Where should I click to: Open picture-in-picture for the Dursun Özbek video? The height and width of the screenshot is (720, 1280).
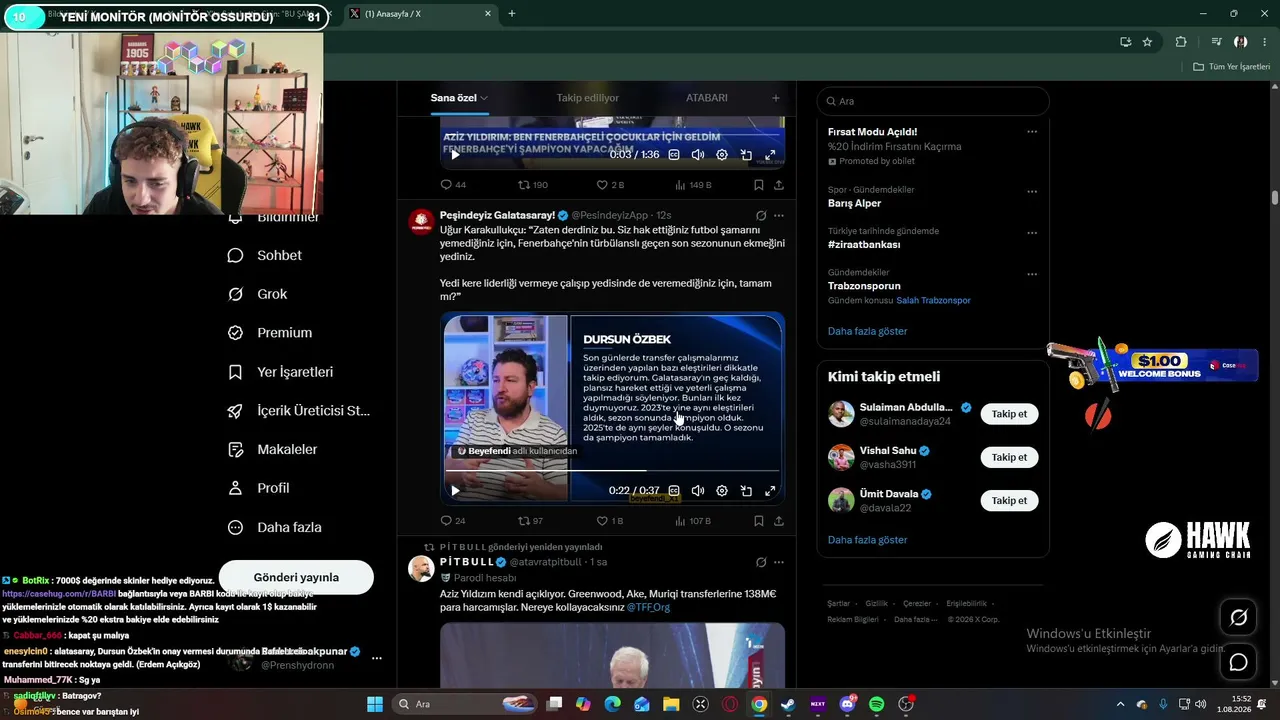[746, 491]
